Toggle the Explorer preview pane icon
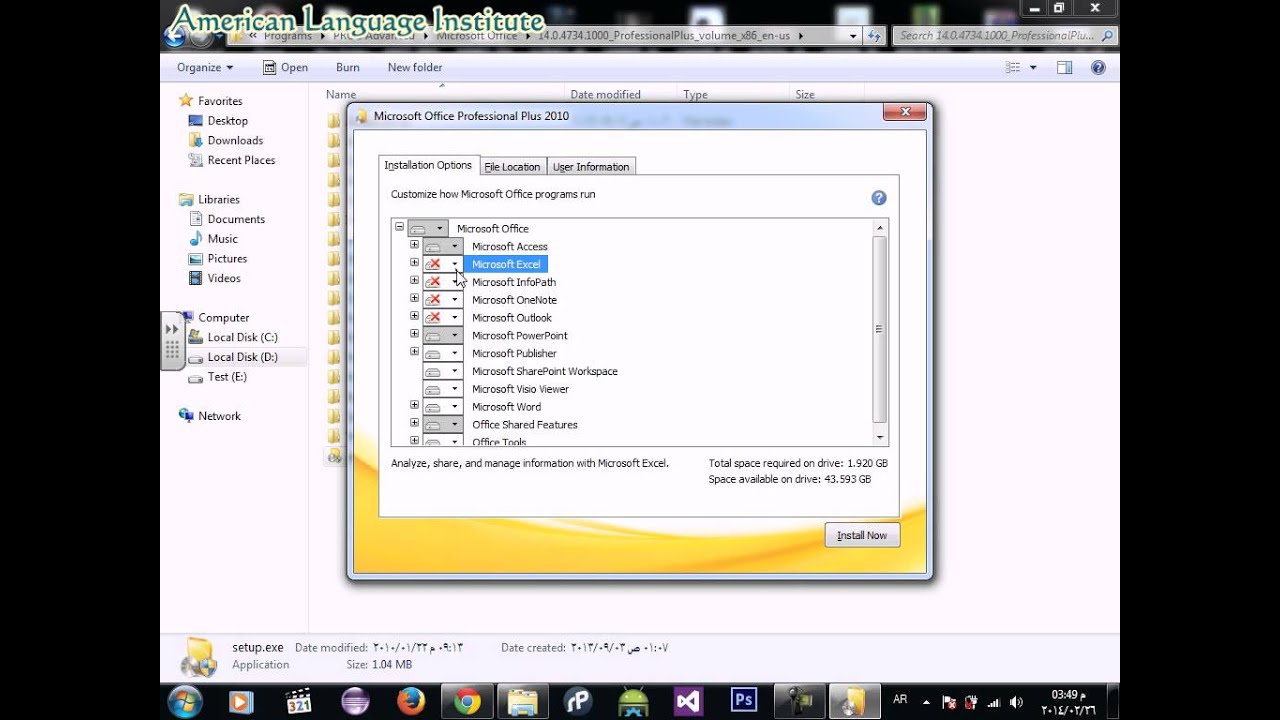 (1064, 67)
